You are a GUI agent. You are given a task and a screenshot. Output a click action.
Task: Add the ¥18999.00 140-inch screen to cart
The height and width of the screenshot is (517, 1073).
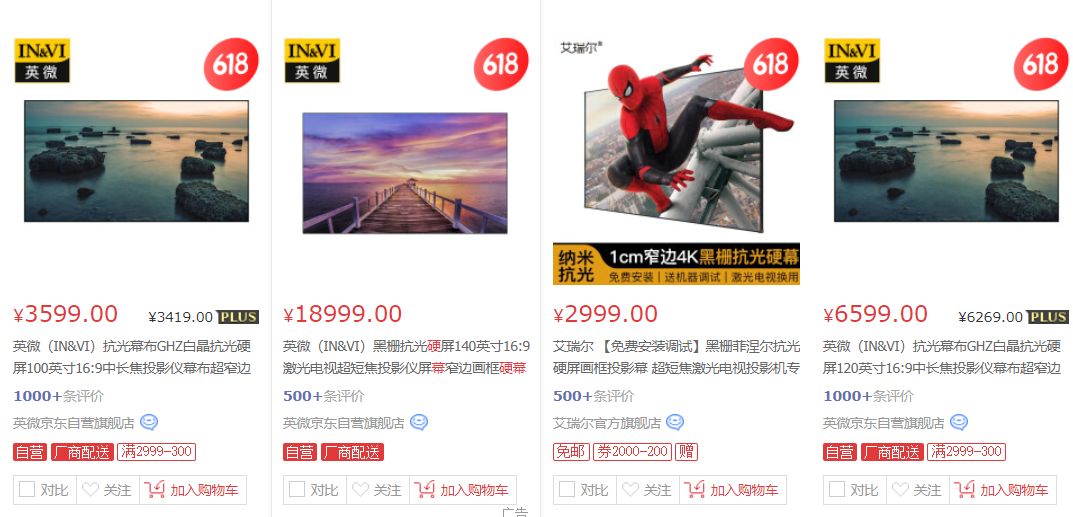(x=463, y=490)
